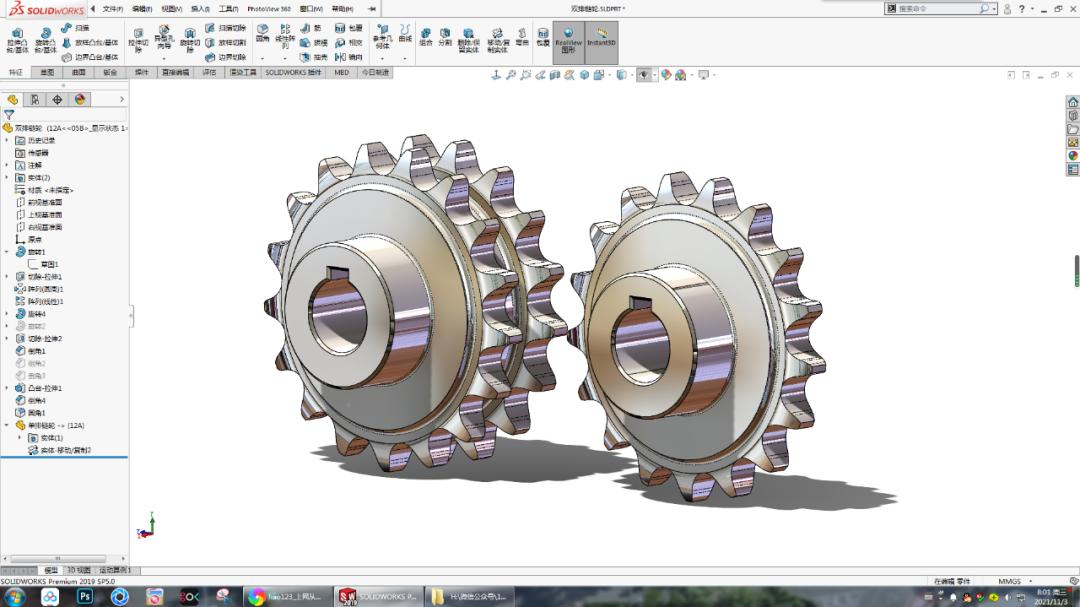This screenshot has height=607, width=1080.
Task: Click the Windows Start button
Action: (15, 597)
